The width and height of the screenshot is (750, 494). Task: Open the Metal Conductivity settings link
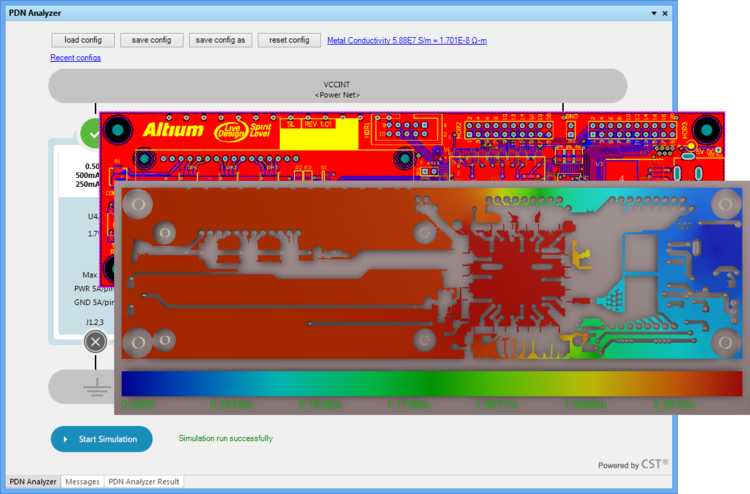(x=407, y=41)
